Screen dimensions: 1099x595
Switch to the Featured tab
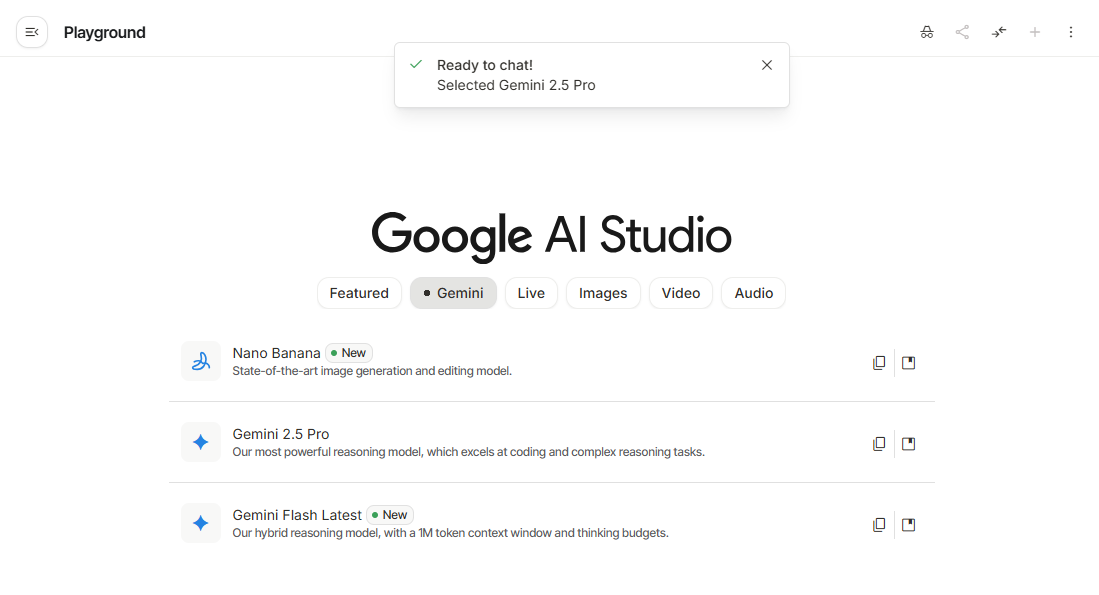click(x=359, y=293)
